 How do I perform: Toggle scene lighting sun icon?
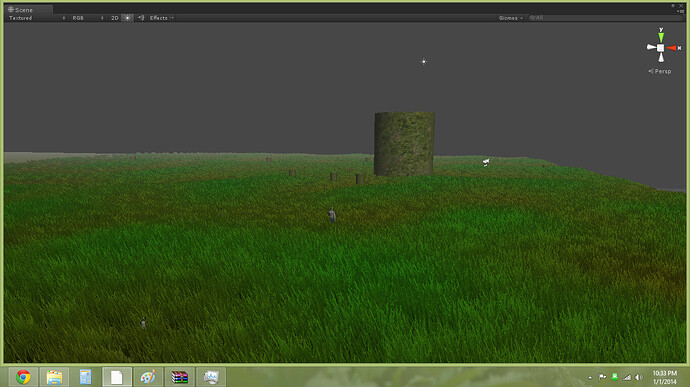[128, 18]
